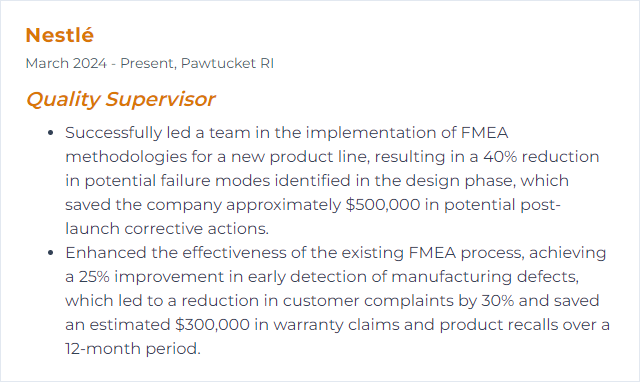Viewport: 640px width, 382px height.
Task: Click the first bullet point marker
Action: click(51, 133)
